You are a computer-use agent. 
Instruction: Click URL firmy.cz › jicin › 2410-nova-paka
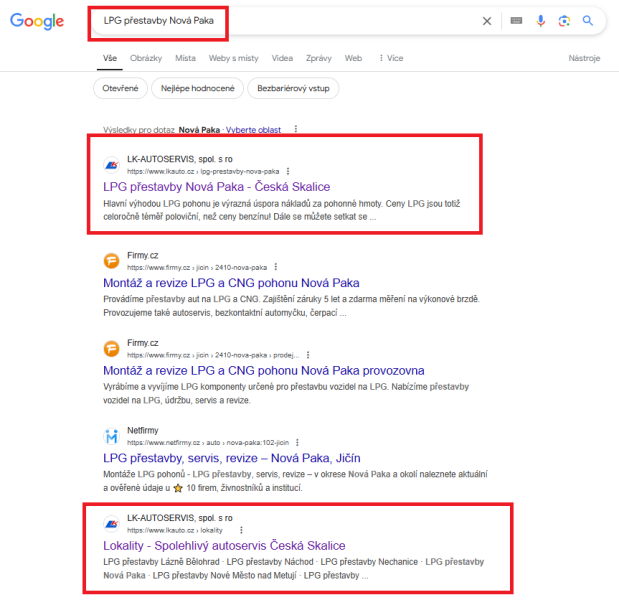point(197,268)
